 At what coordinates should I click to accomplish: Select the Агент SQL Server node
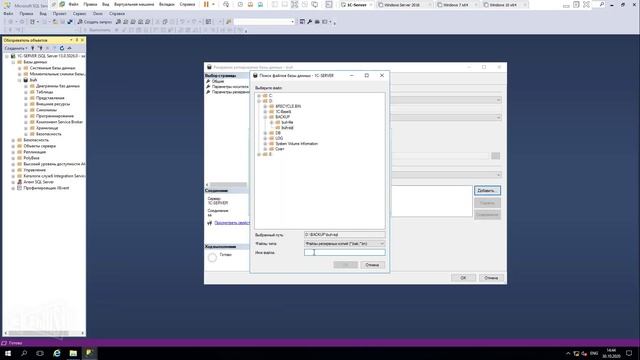pyautogui.click(x=38, y=182)
